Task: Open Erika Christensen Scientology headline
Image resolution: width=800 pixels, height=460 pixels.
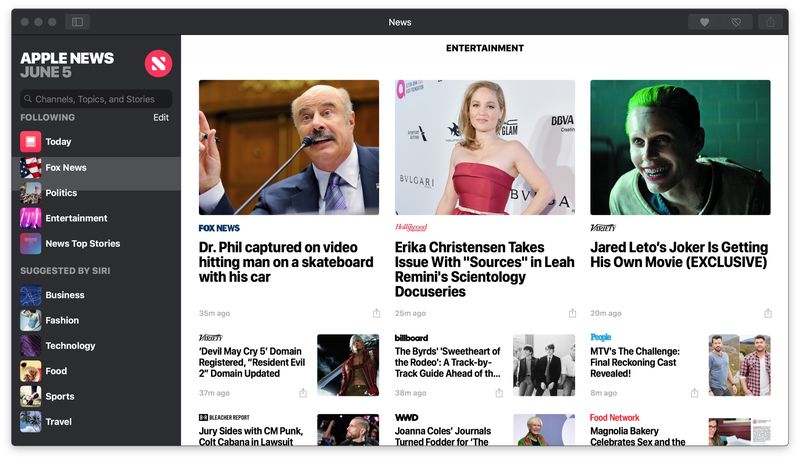Action: pyautogui.click(x=484, y=269)
